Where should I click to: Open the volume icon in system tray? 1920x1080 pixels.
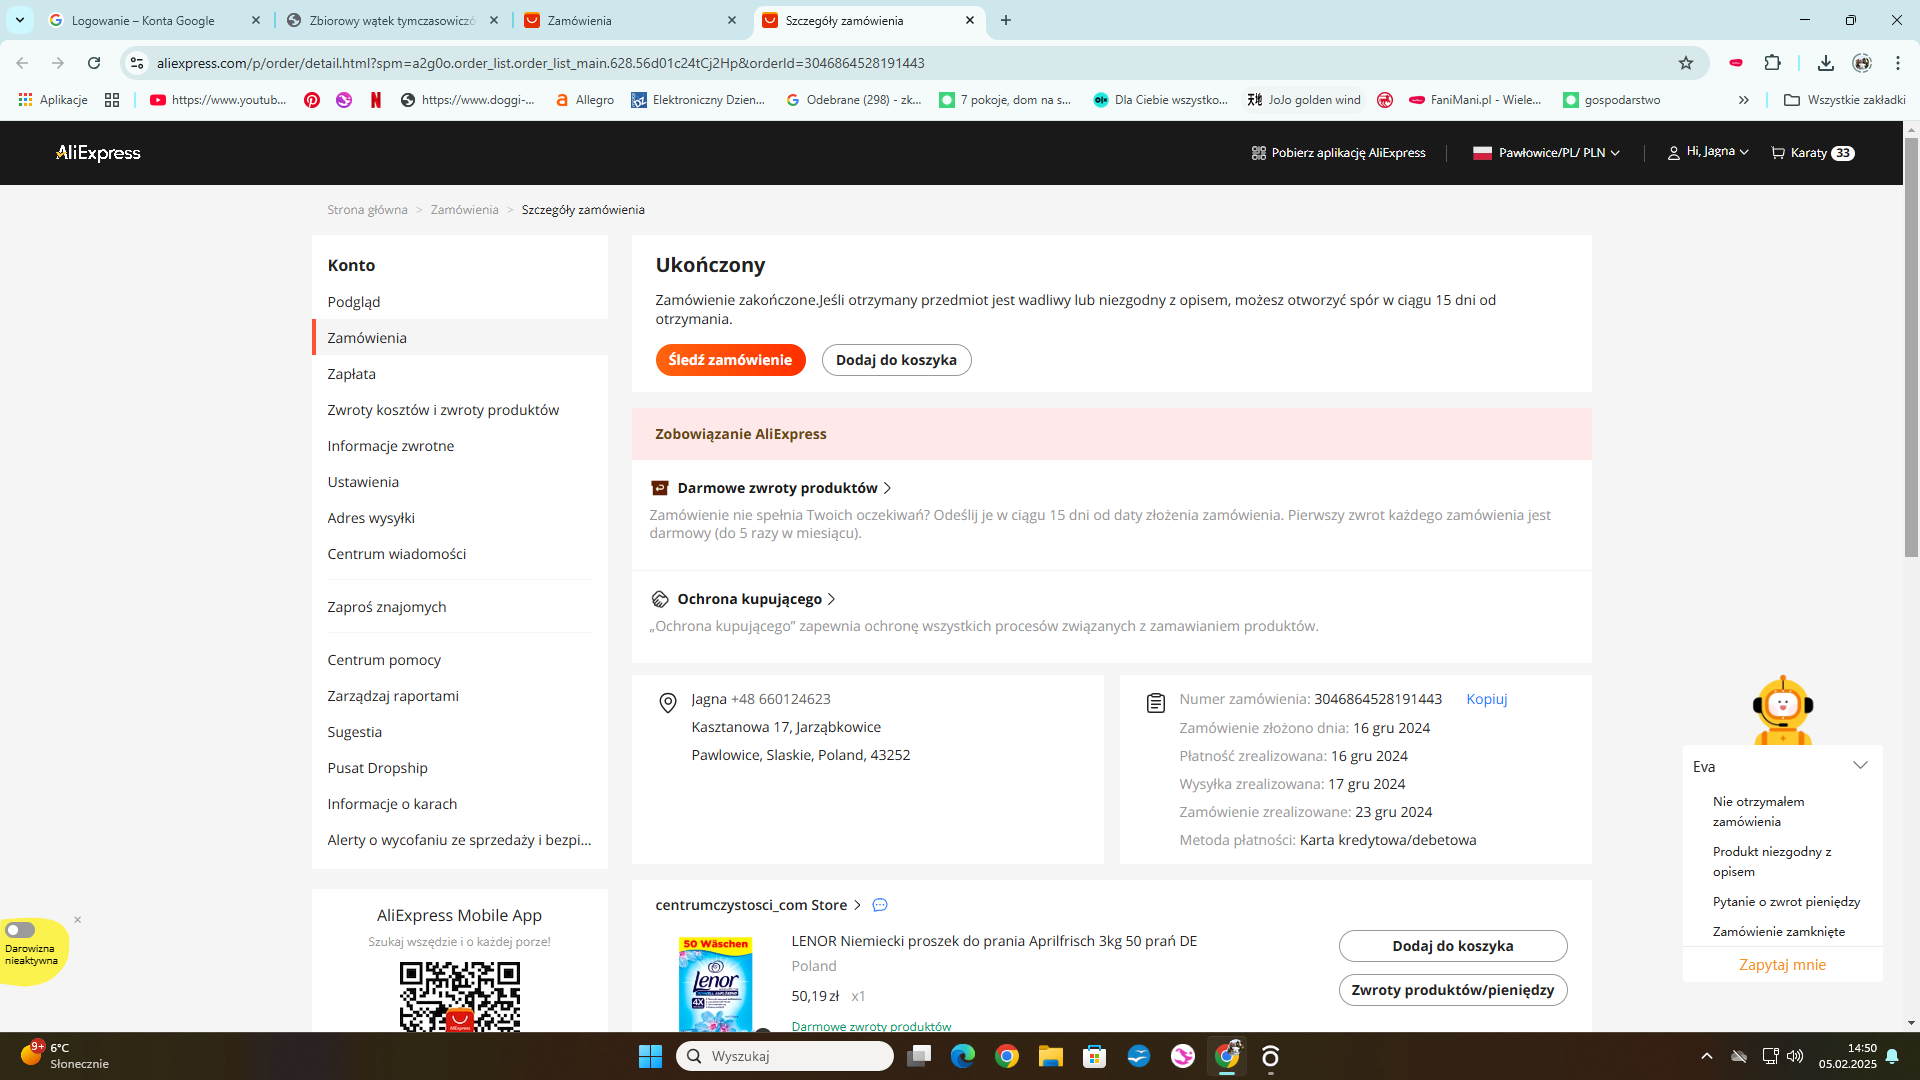(x=1795, y=1056)
